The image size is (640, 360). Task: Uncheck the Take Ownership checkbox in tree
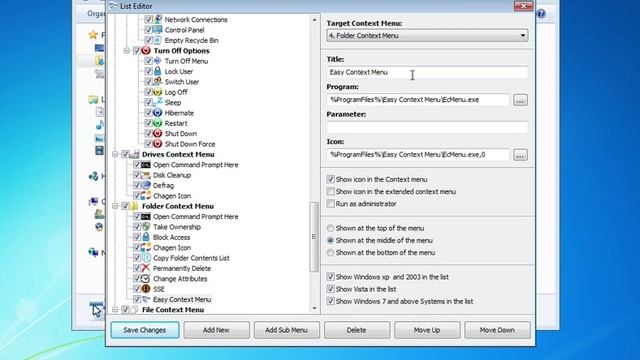tap(137, 227)
